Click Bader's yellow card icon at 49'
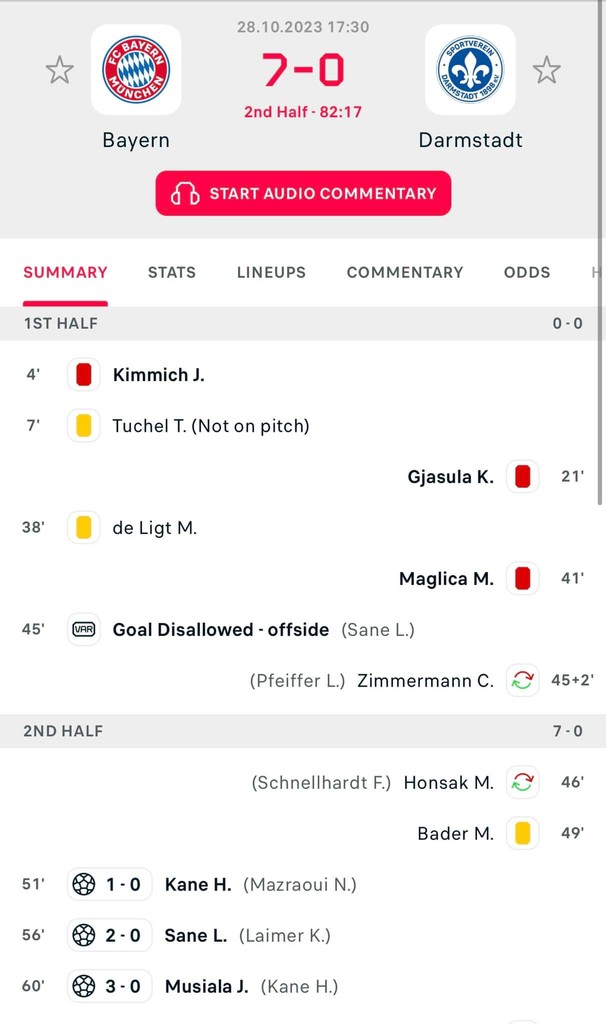This screenshot has height=1024, width=606. coord(522,833)
